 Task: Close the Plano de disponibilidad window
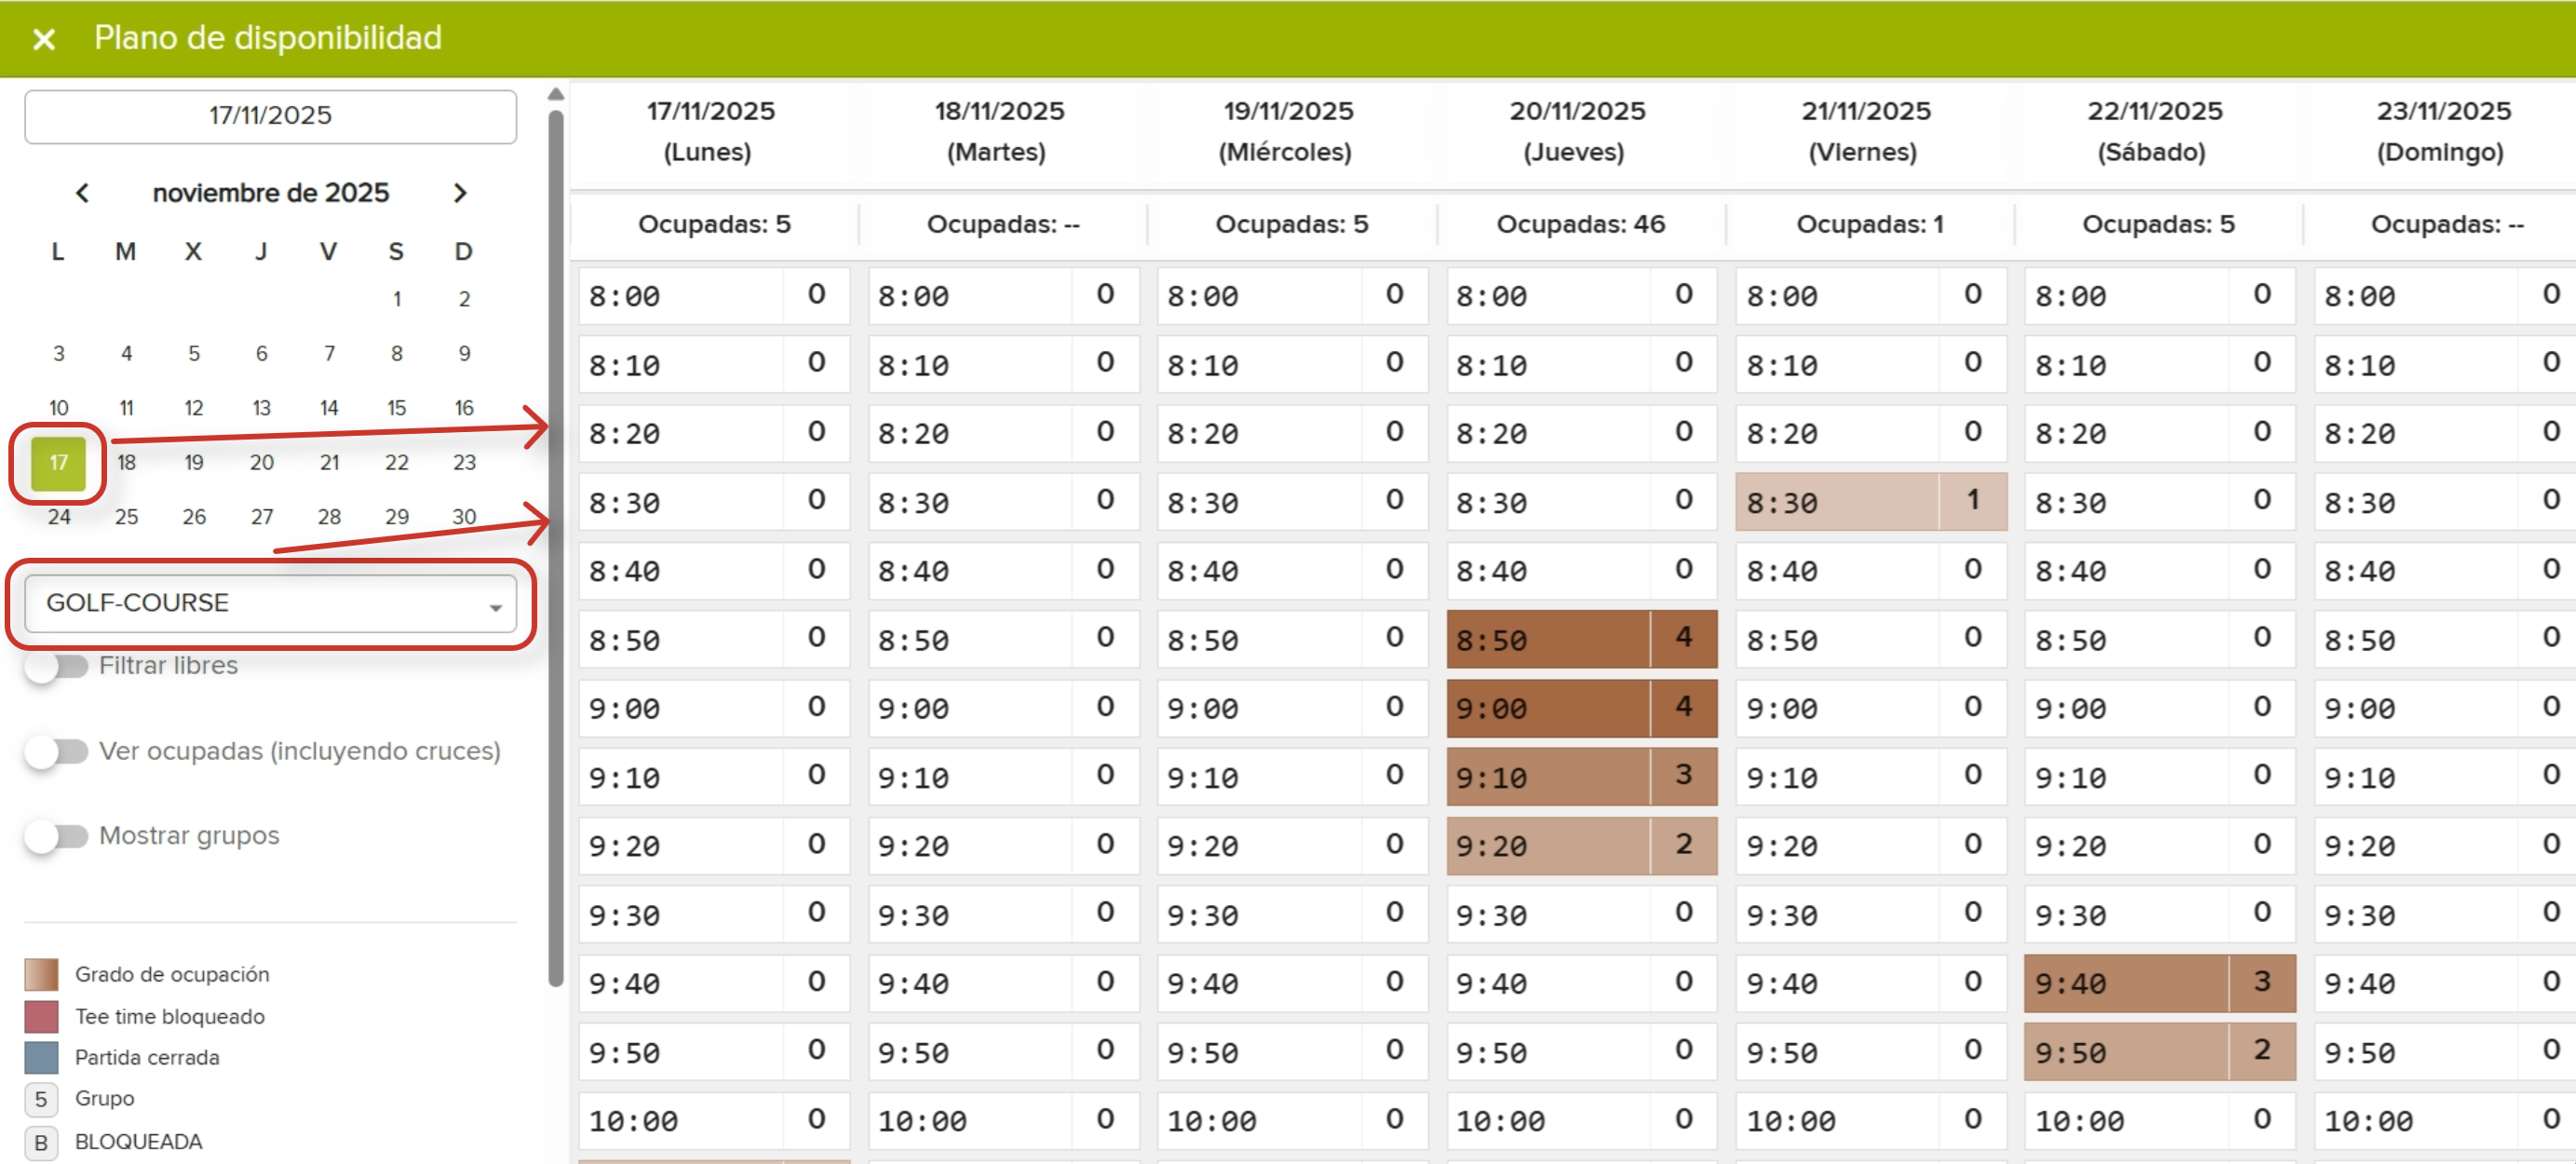43,39
